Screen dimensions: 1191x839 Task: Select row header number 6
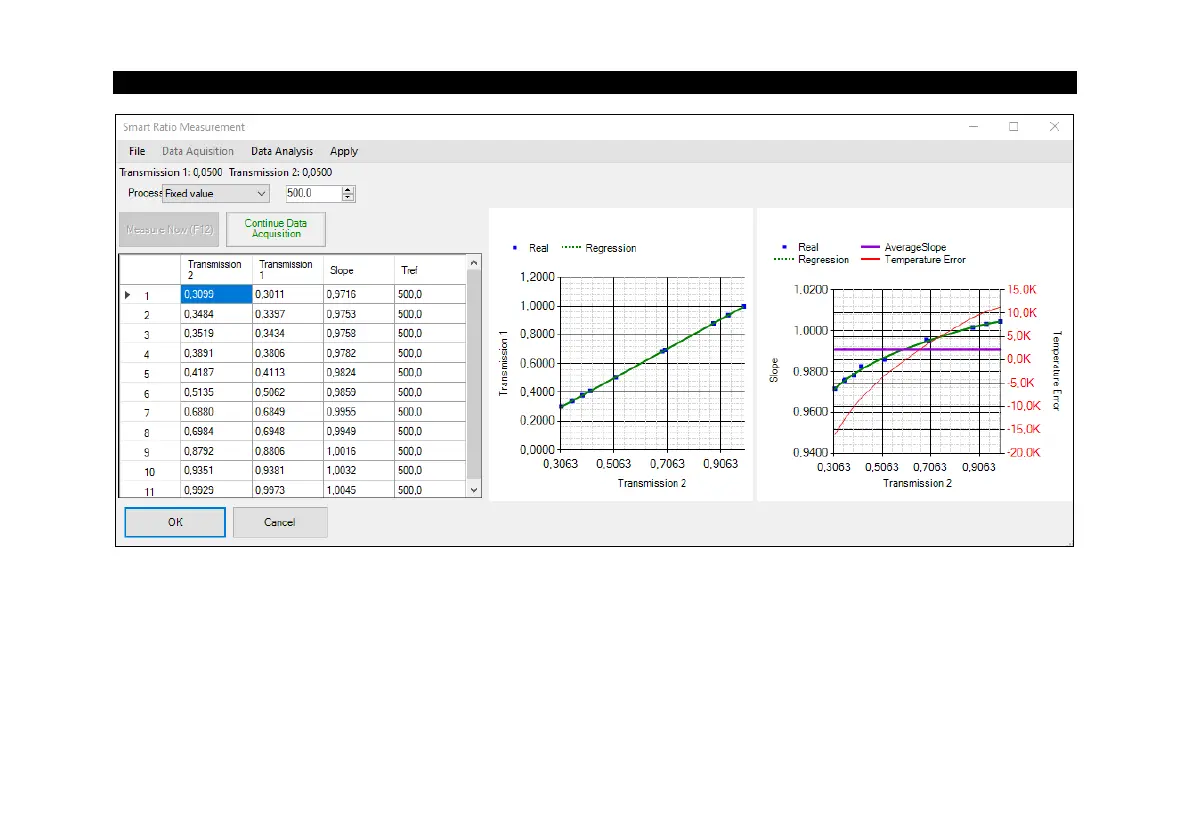150,393
